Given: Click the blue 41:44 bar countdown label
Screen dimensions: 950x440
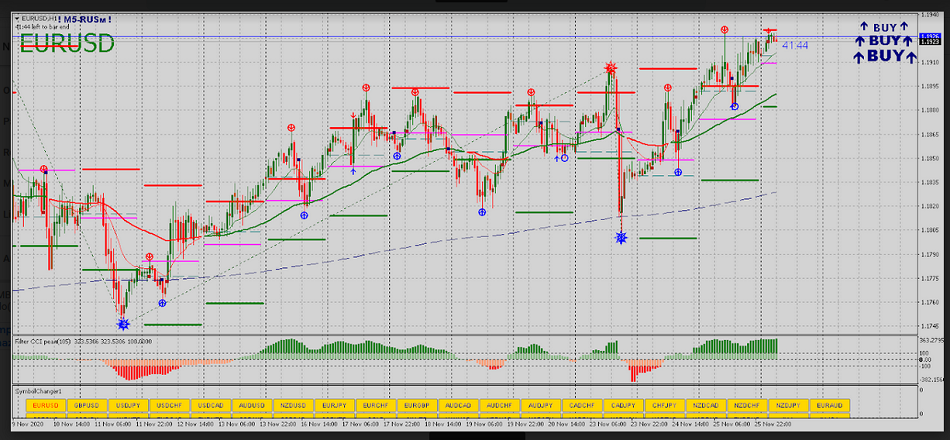Looking at the screenshot, I should pyautogui.click(x=795, y=45).
